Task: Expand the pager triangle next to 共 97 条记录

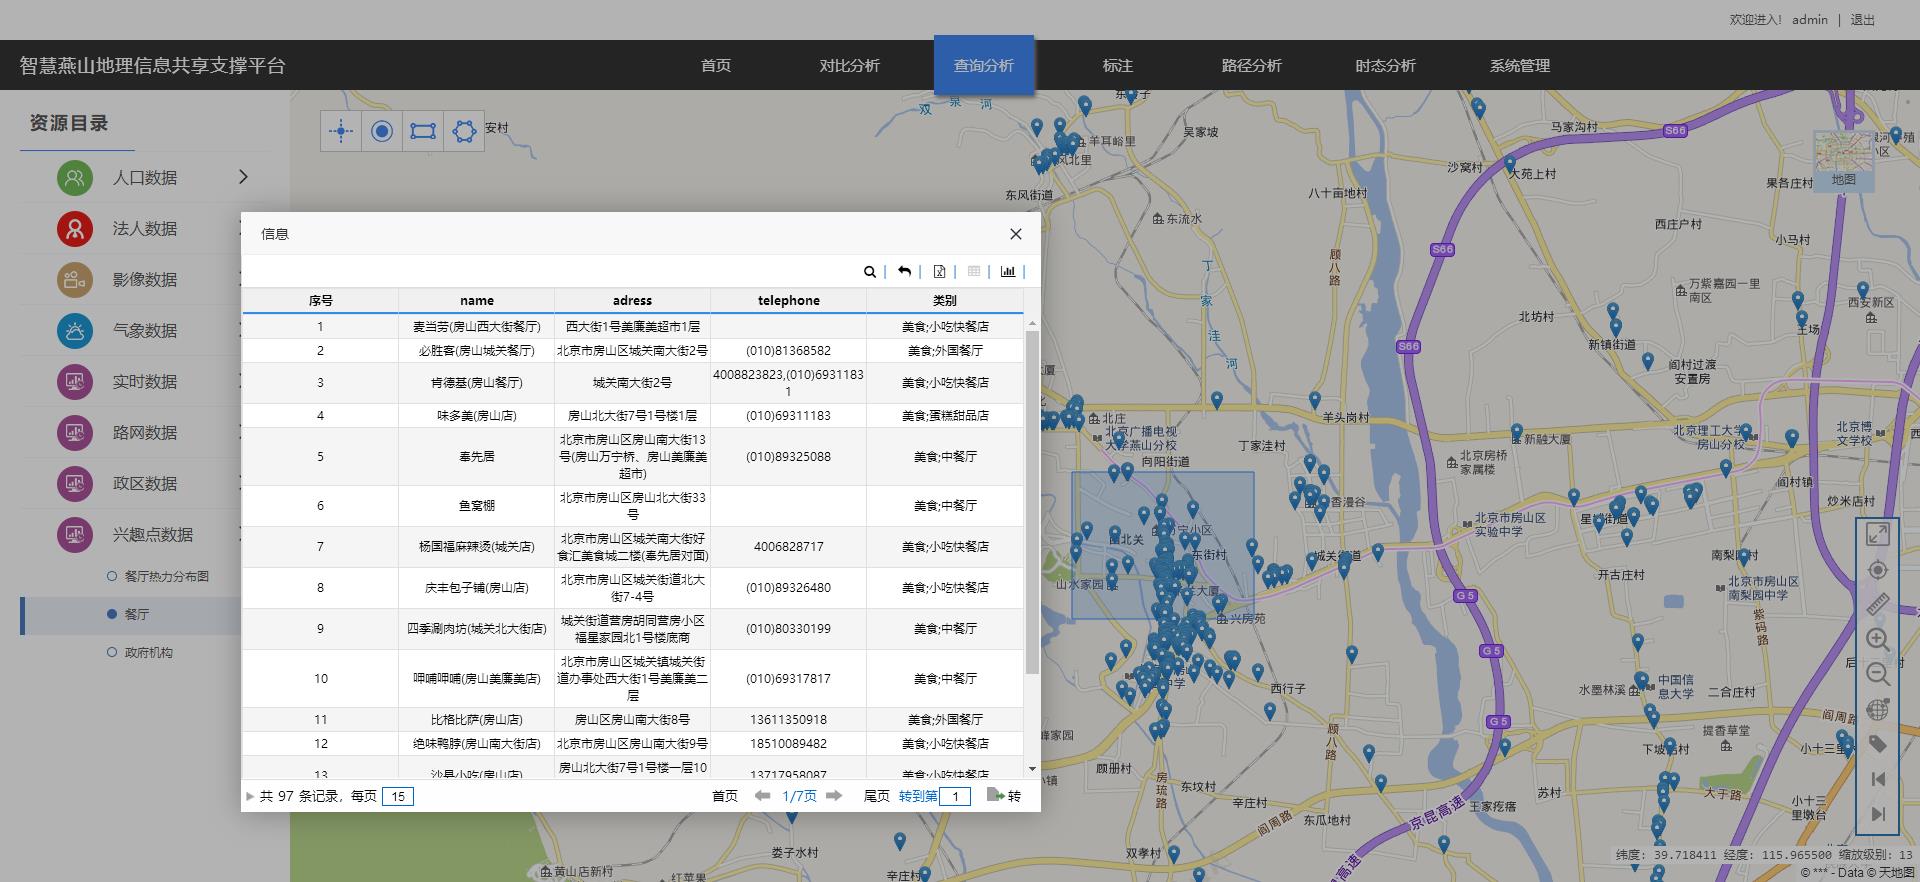Action: tap(250, 797)
